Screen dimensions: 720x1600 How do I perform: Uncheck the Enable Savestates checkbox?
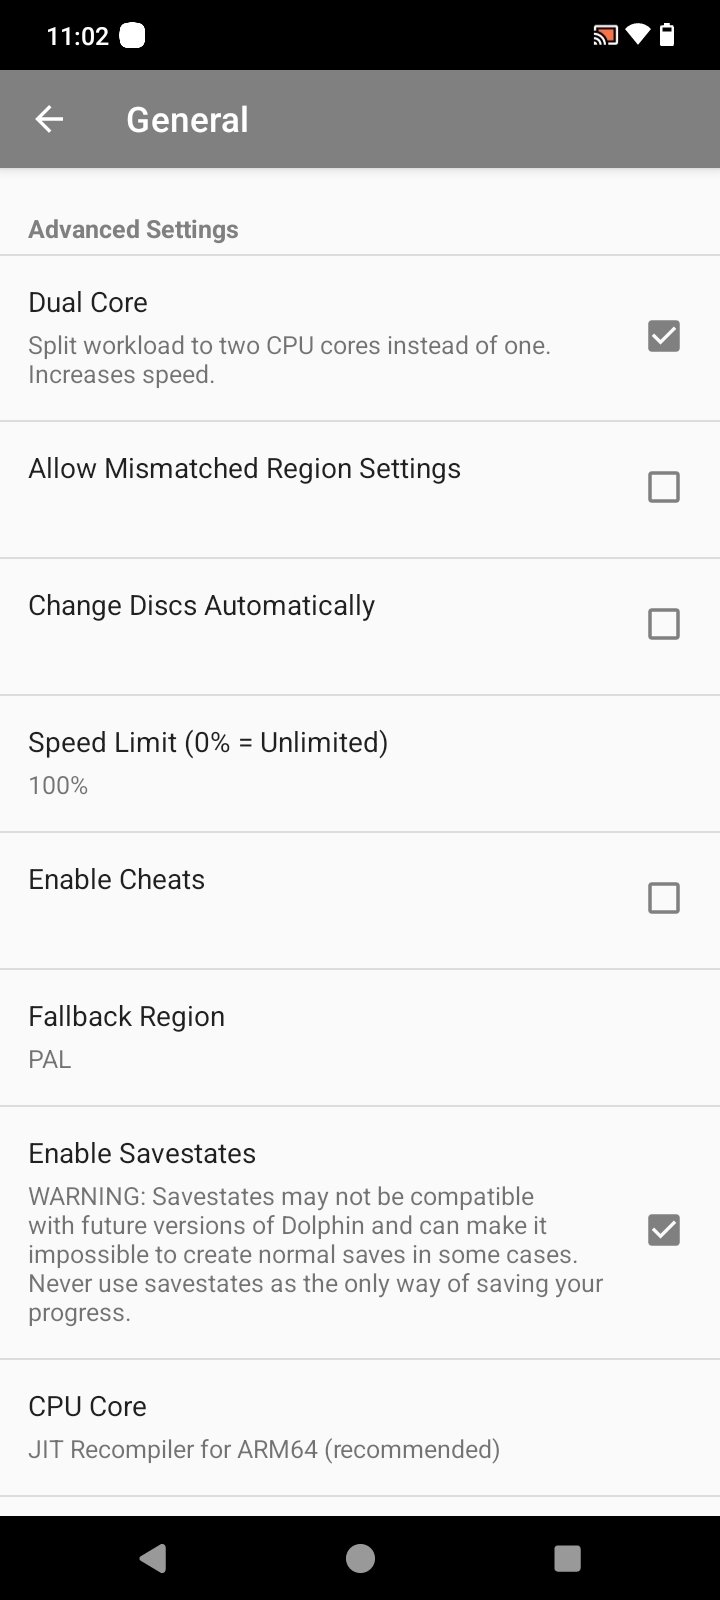[663, 1230]
